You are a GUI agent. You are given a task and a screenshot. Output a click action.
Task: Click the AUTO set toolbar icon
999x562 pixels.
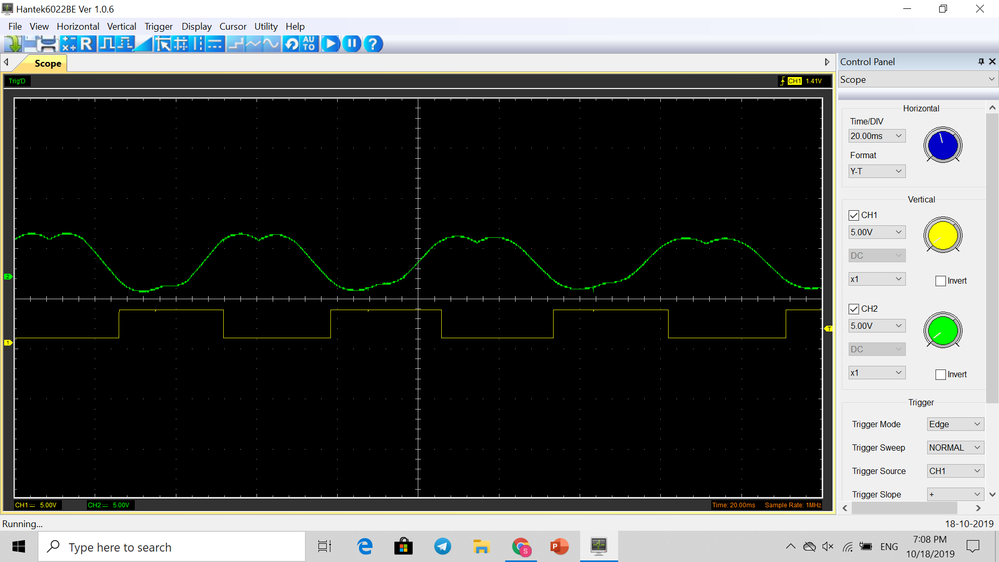click(x=309, y=43)
